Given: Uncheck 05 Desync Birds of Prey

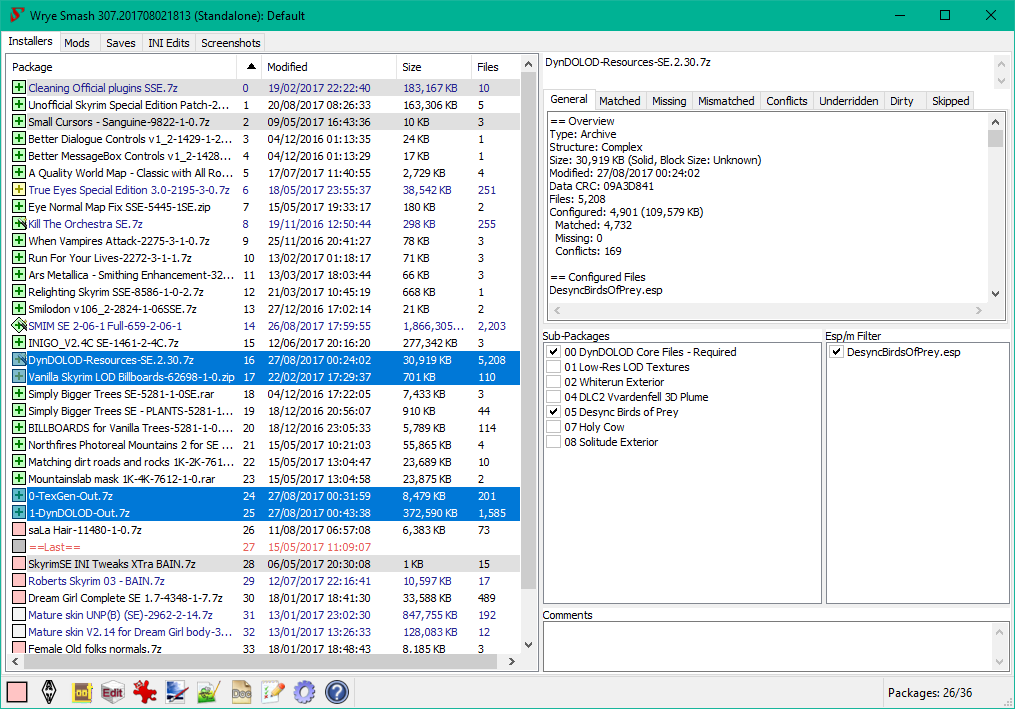Looking at the screenshot, I should 553,412.
